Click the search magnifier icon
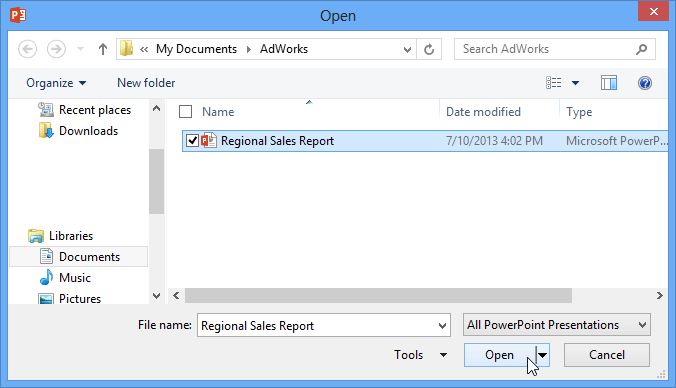The width and height of the screenshot is (676, 388). pos(642,49)
